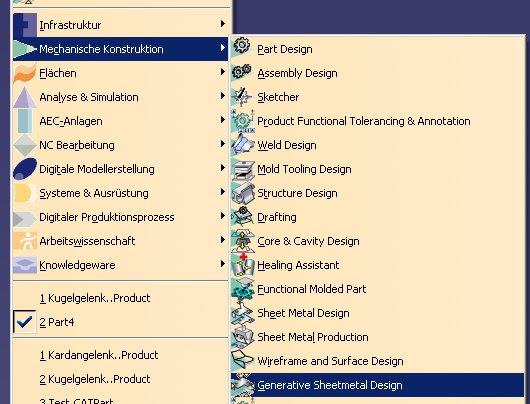This screenshot has height=404, width=530.
Task: Click the checkmark next to 2 Part4
Action: click(25, 322)
